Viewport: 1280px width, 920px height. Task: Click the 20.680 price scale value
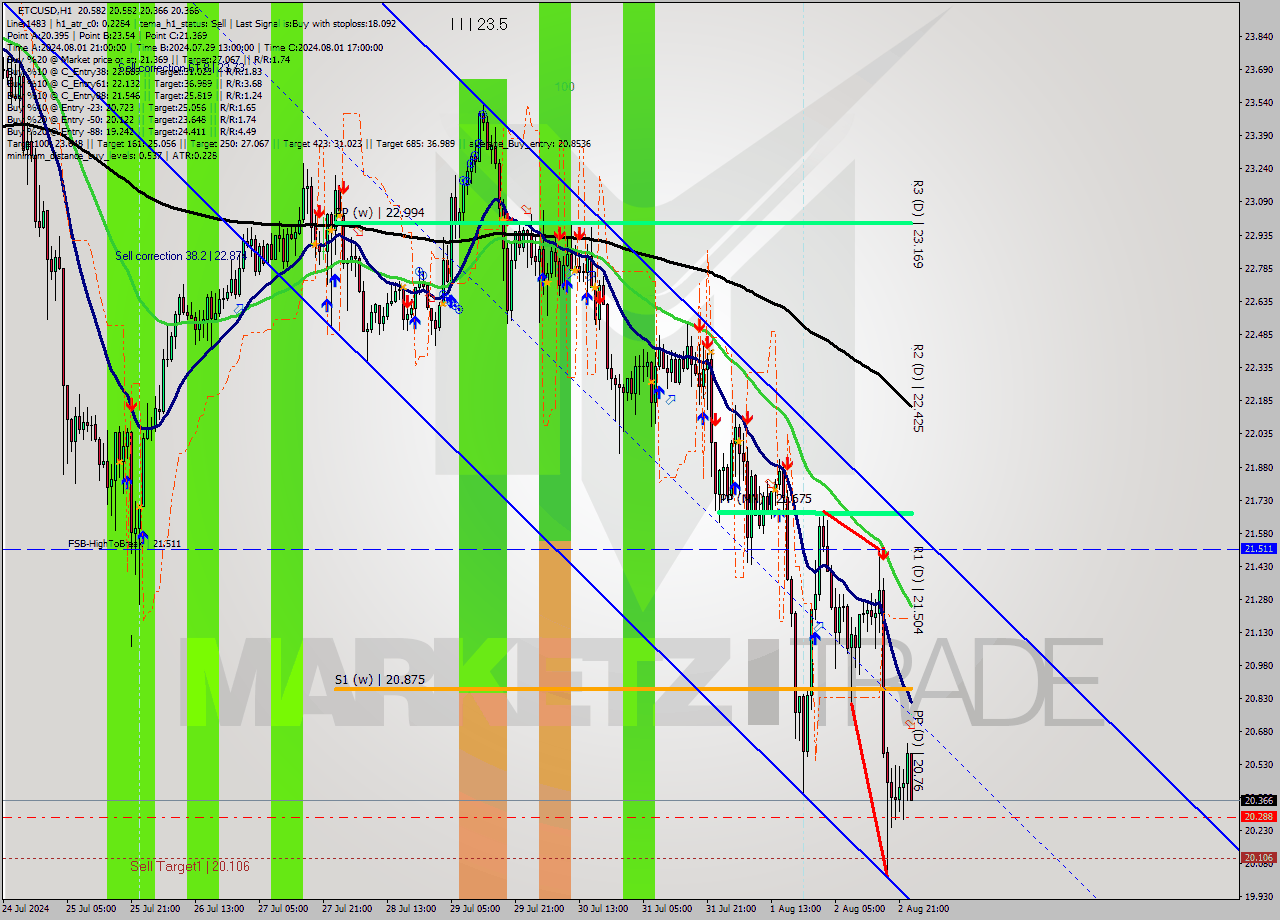(x=1257, y=732)
